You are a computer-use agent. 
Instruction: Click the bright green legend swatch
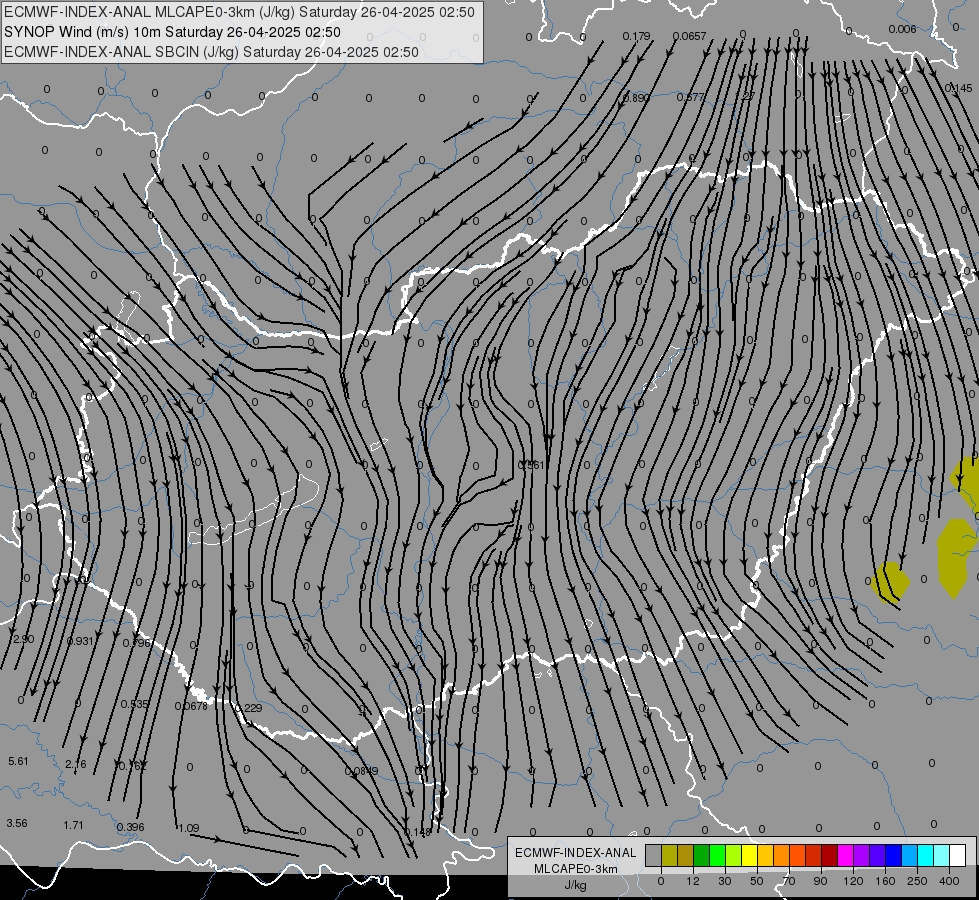point(718,855)
